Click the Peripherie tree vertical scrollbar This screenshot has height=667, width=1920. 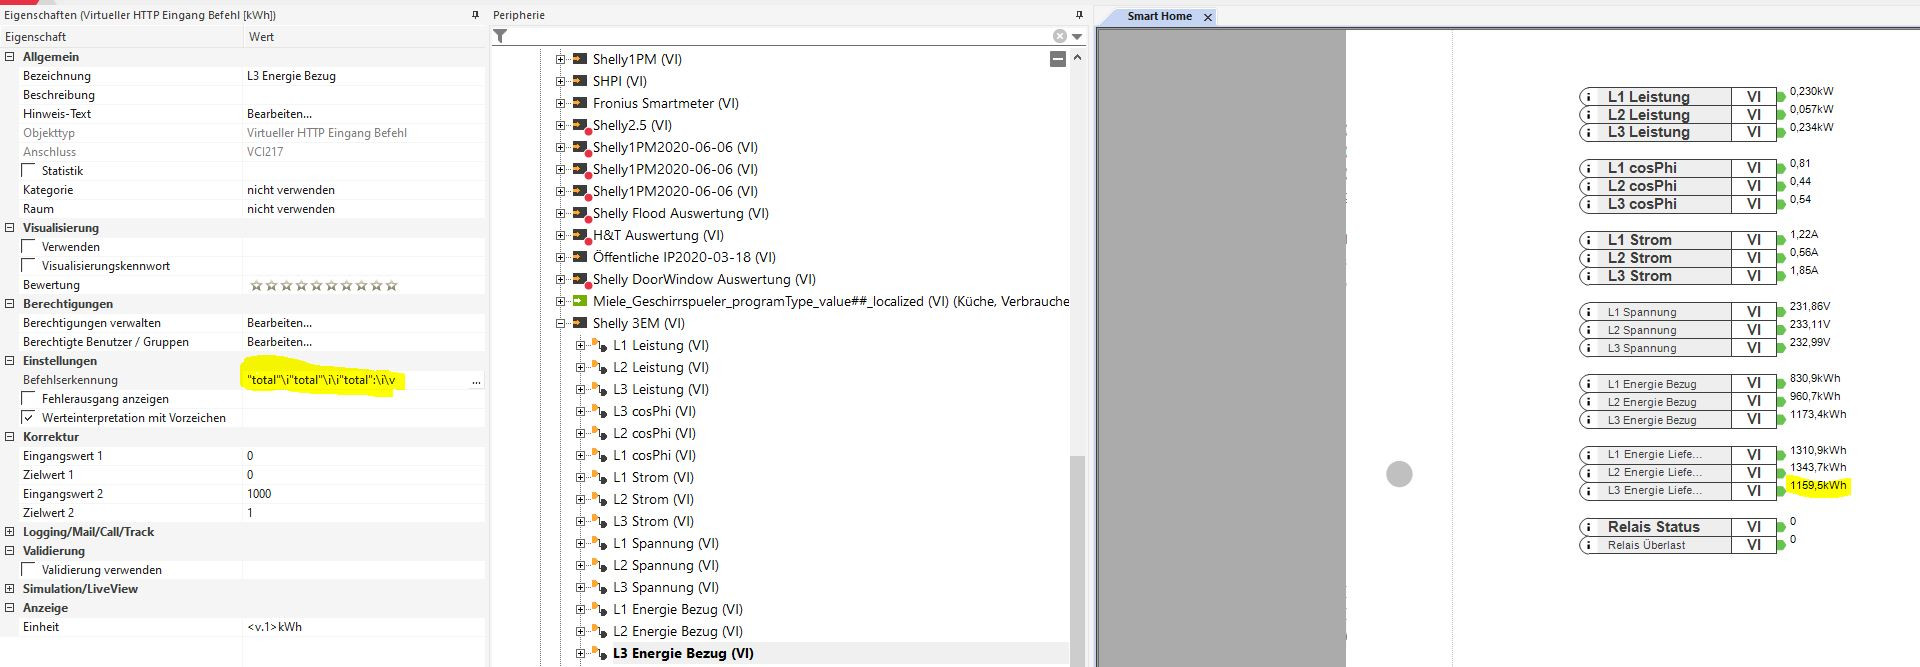pyautogui.click(x=1077, y=558)
